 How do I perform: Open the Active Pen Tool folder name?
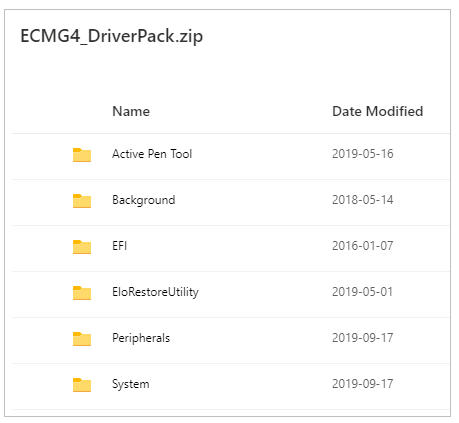coord(152,154)
